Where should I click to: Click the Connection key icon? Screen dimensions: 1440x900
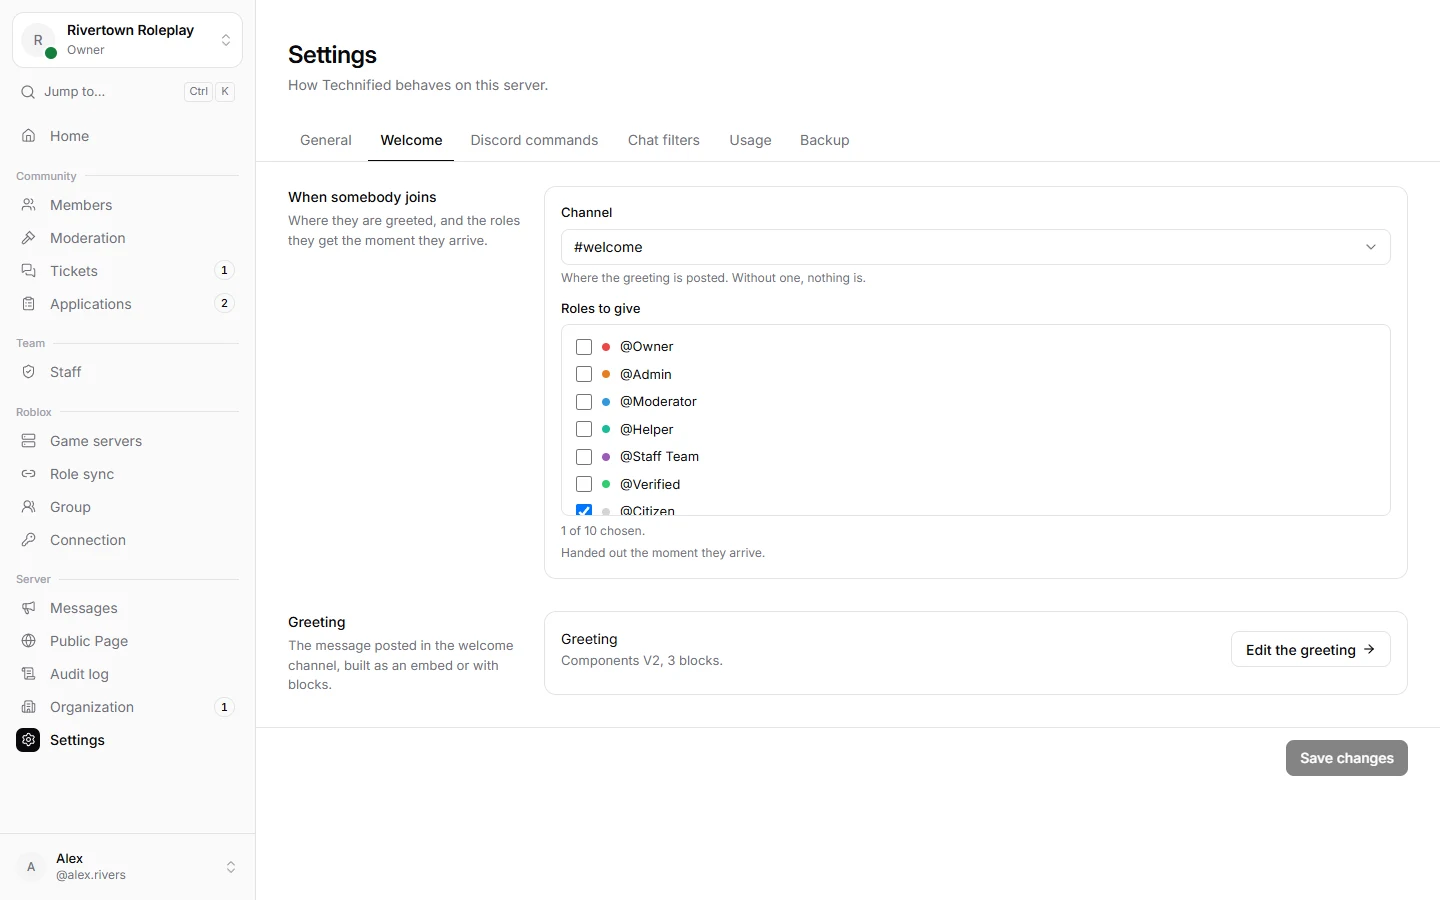(29, 540)
